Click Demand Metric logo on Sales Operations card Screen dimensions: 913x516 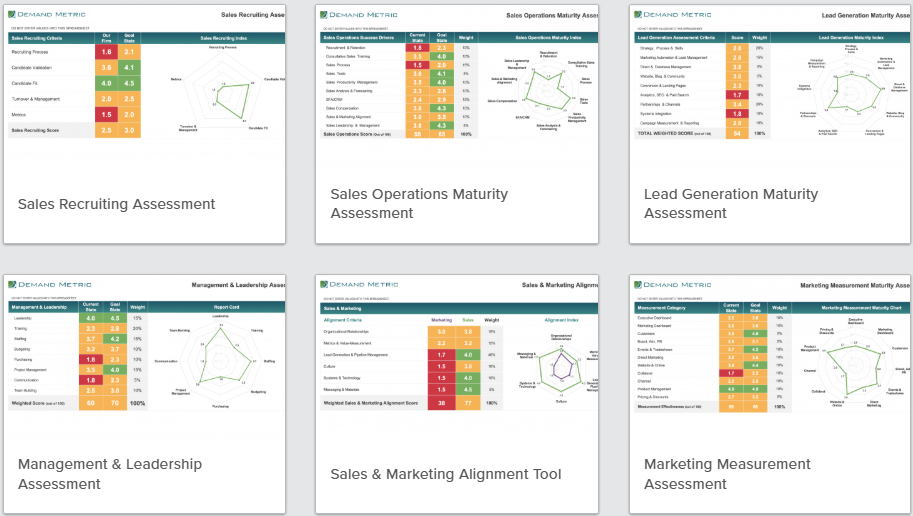pyautogui.click(x=359, y=14)
